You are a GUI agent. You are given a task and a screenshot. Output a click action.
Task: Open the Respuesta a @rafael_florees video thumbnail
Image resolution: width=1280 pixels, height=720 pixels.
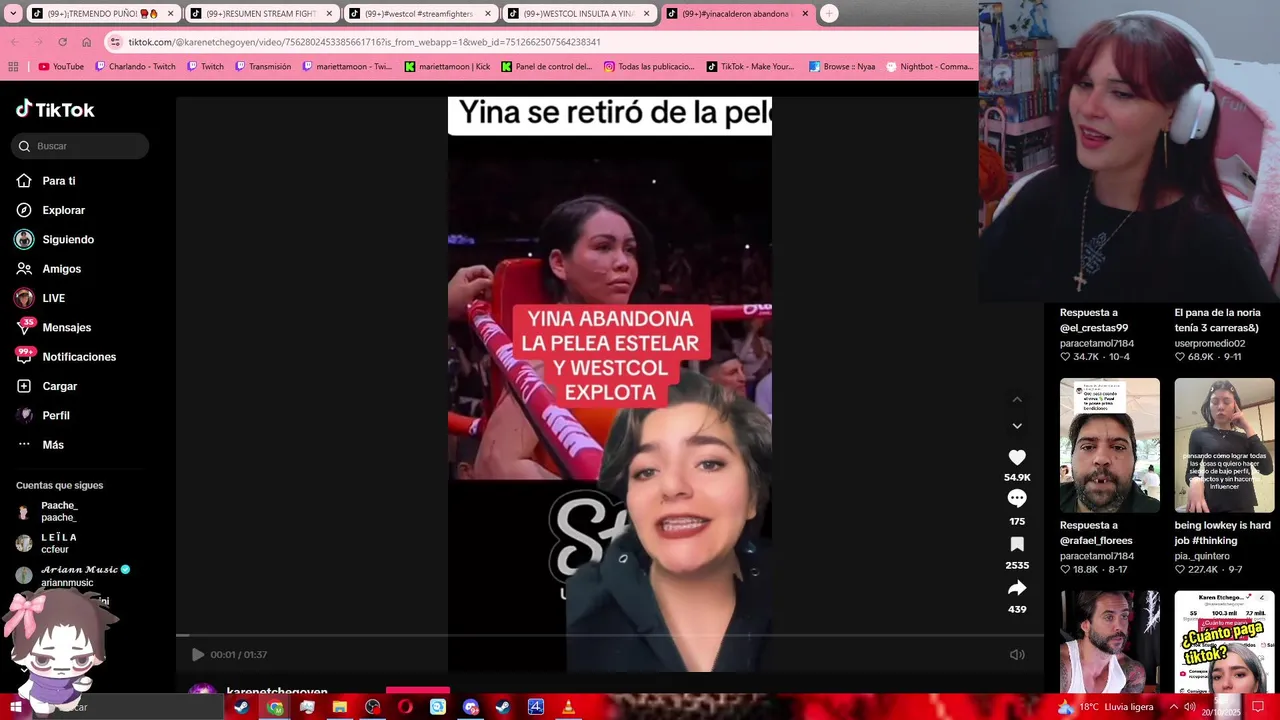click(x=1110, y=445)
